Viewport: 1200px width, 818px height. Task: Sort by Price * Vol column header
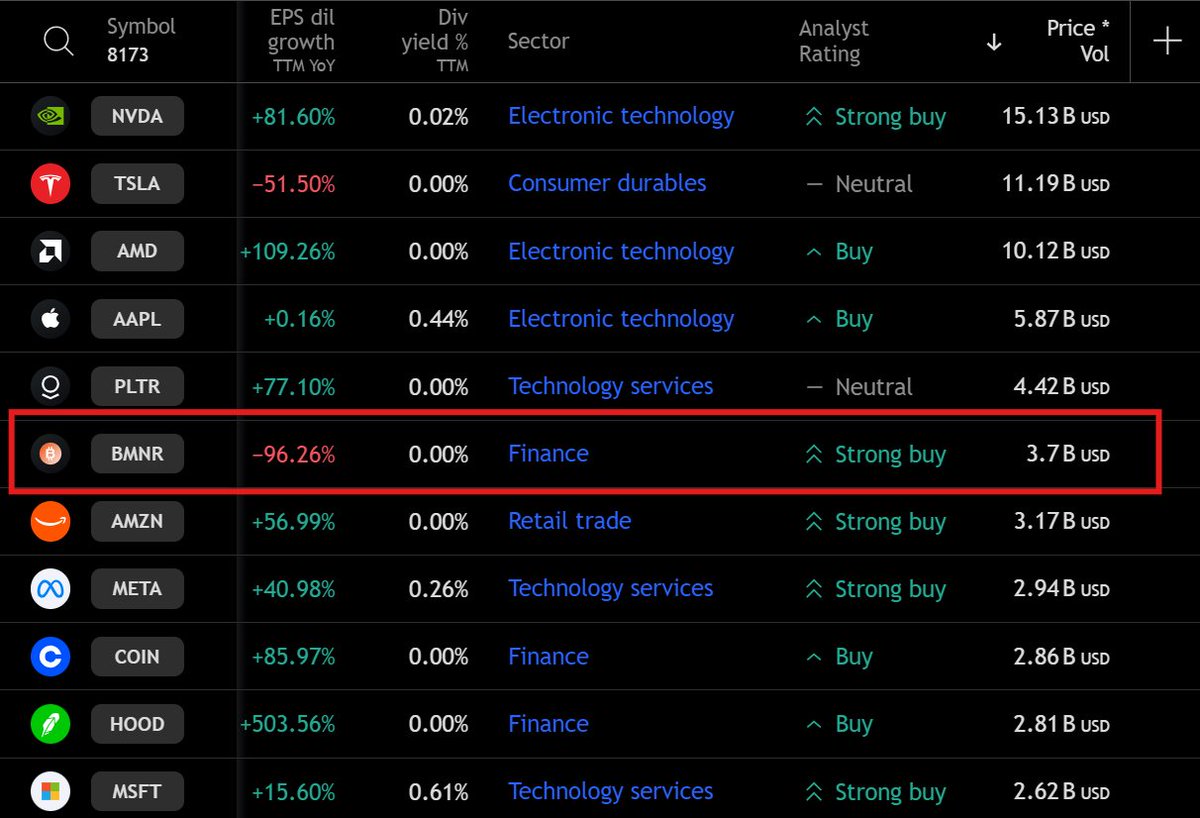point(1078,41)
